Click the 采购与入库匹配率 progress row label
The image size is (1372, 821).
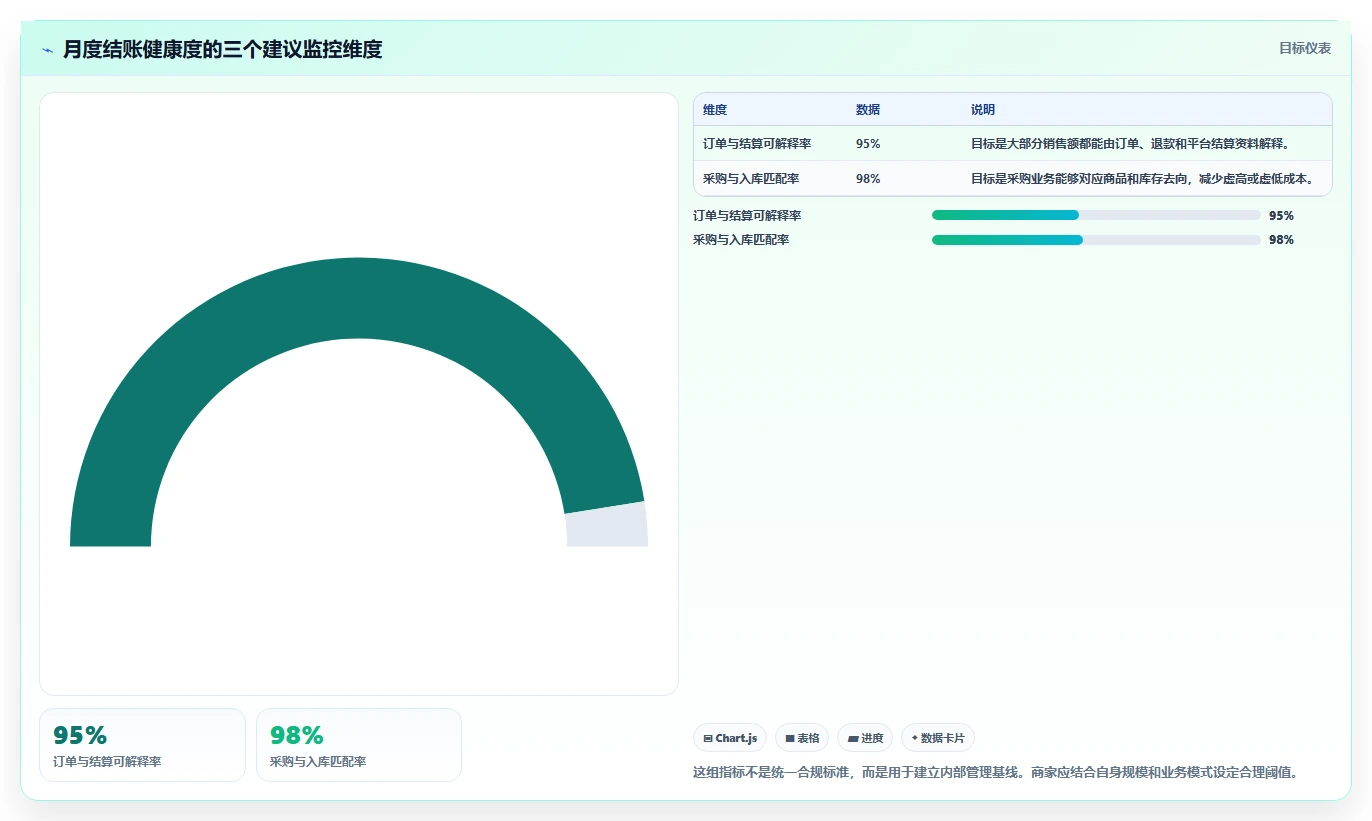pos(741,240)
